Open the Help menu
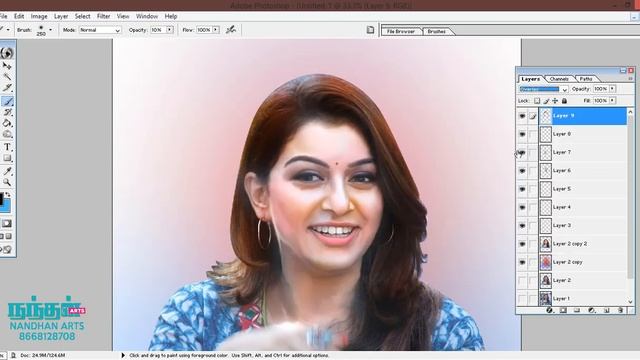 point(171,16)
